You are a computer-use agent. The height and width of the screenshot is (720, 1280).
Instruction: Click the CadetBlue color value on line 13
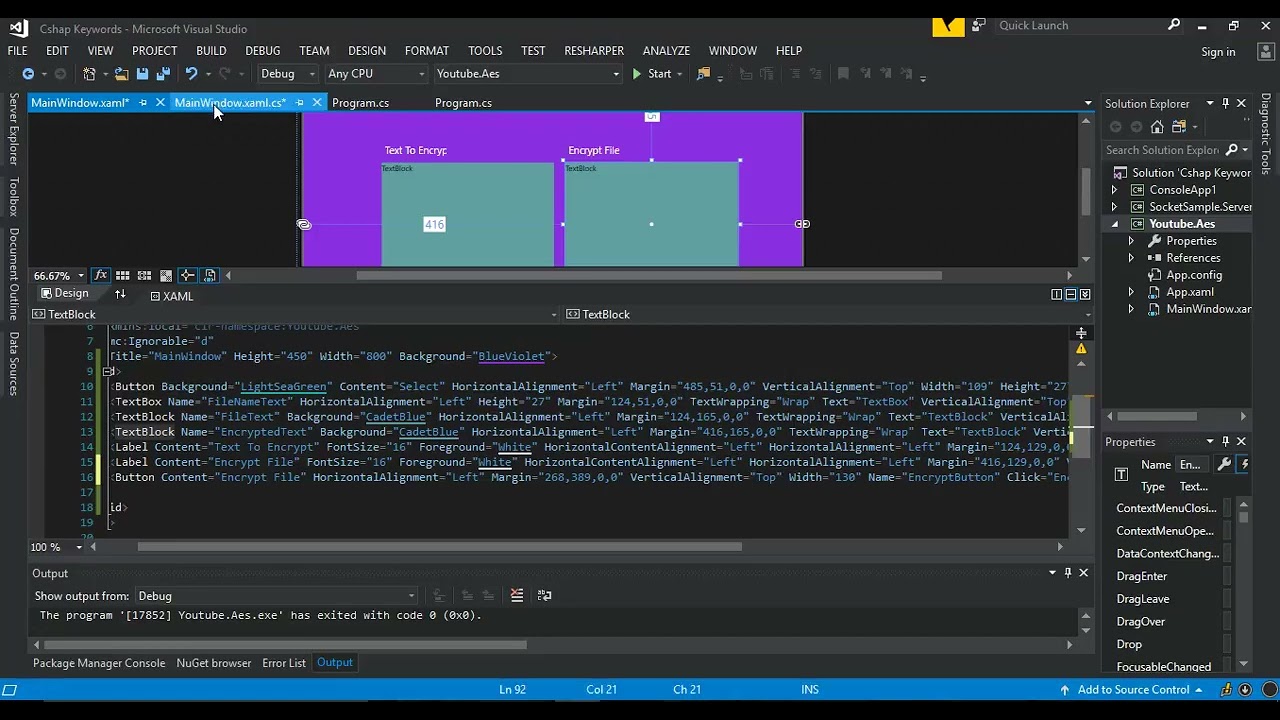tap(428, 432)
